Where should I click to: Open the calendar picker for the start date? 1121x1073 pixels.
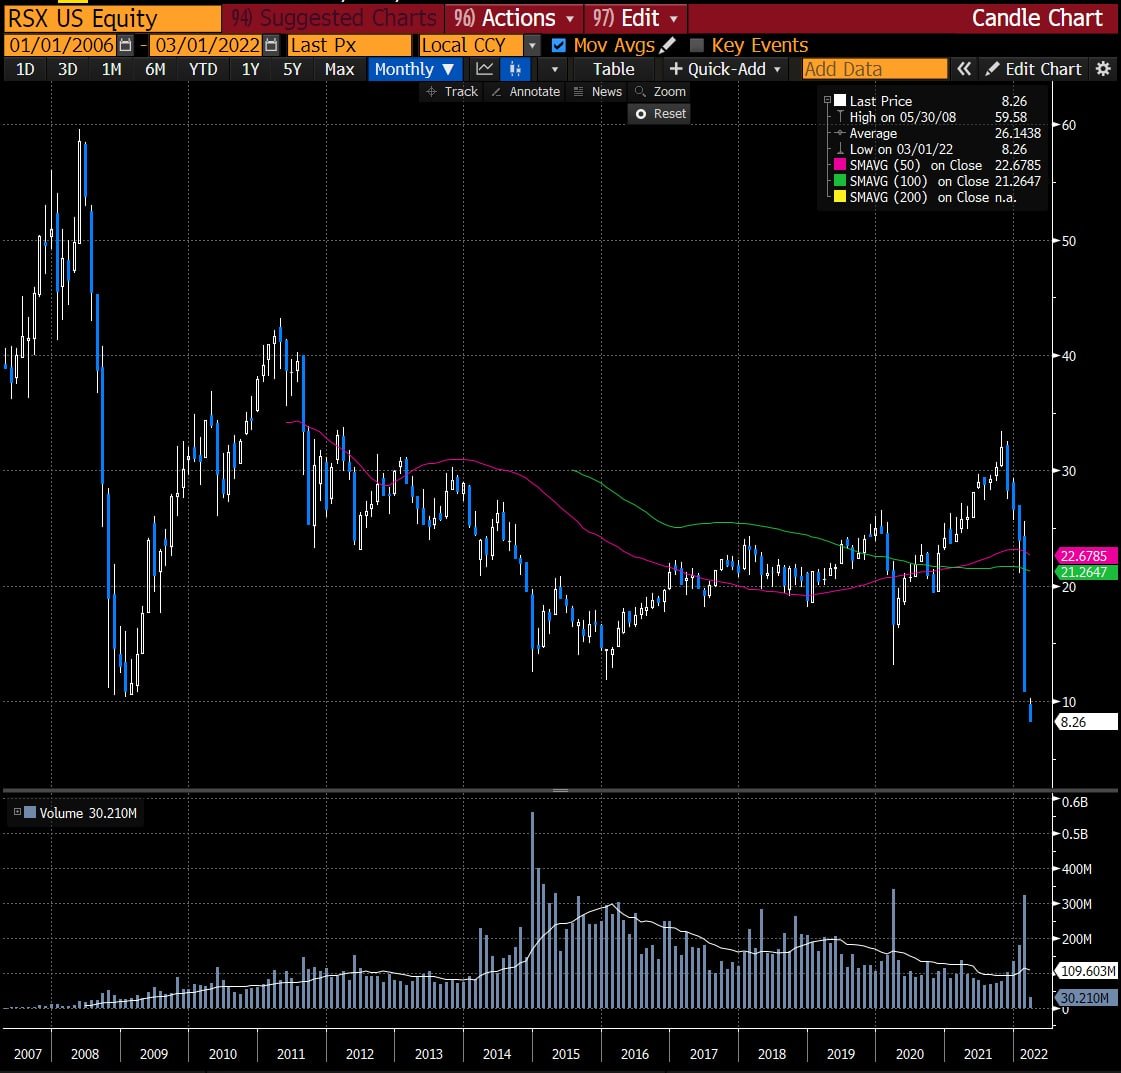pos(125,45)
